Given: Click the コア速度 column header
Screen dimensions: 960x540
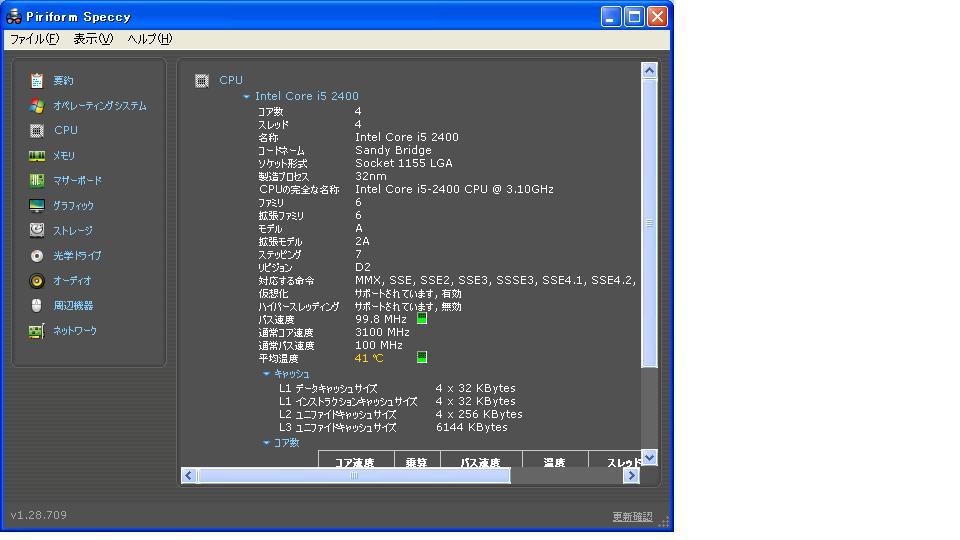Looking at the screenshot, I should 356,460.
